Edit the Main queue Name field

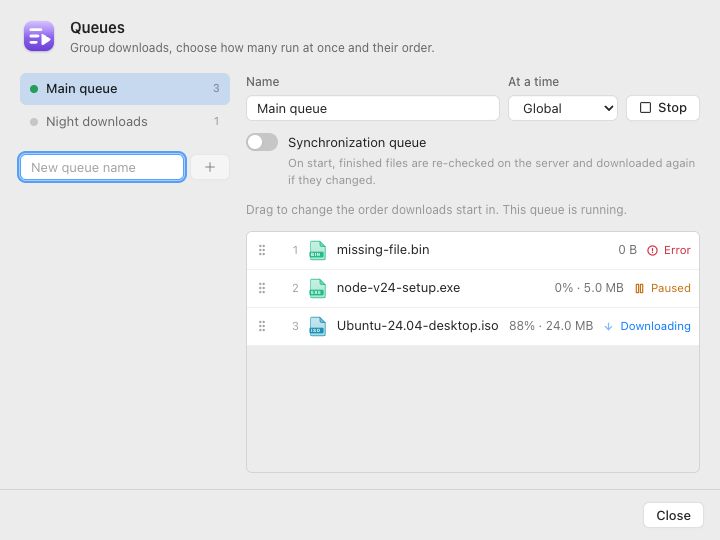click(x=373, y=108)
